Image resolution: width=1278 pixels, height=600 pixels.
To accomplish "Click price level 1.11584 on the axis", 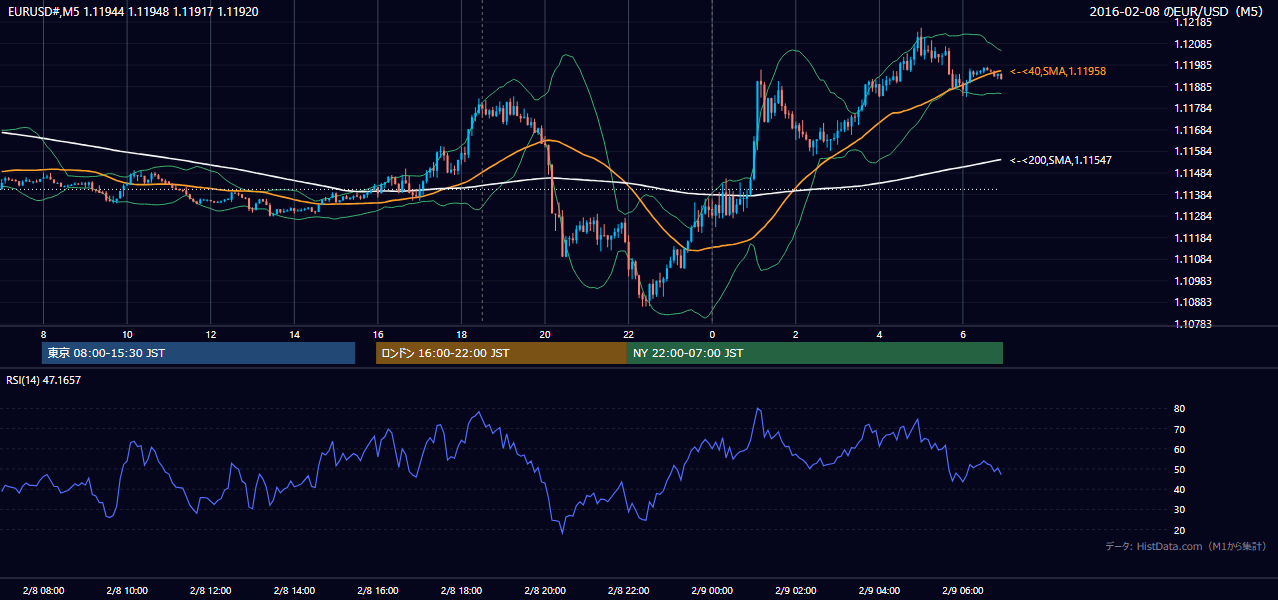I will pyautogui.click(x=1193, y=151).
